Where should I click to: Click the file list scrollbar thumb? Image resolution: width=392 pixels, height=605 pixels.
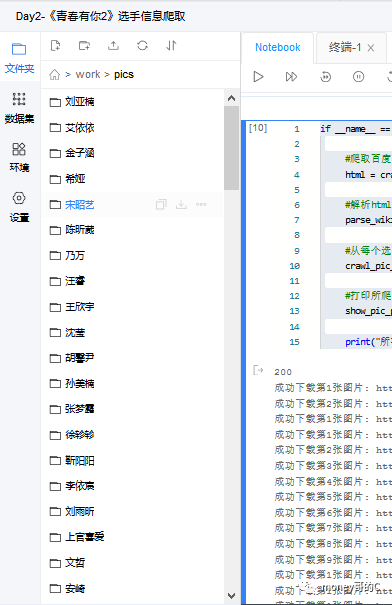pyautogui.click(x=231, y=148)
